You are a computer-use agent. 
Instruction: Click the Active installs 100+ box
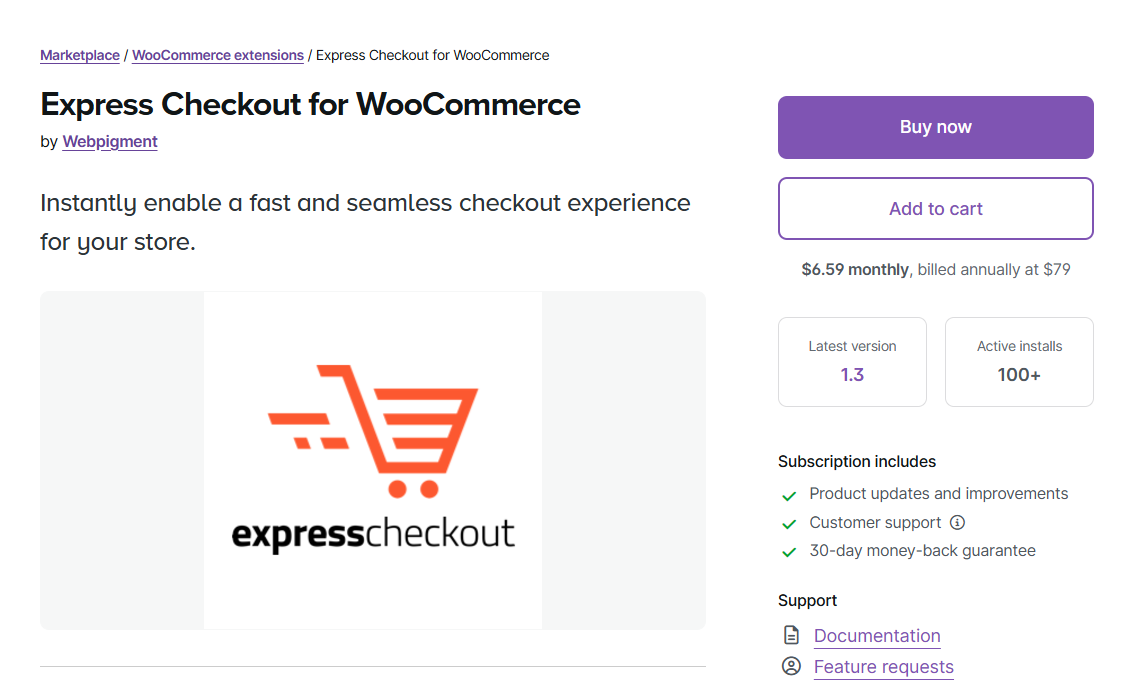(1019, 362)
